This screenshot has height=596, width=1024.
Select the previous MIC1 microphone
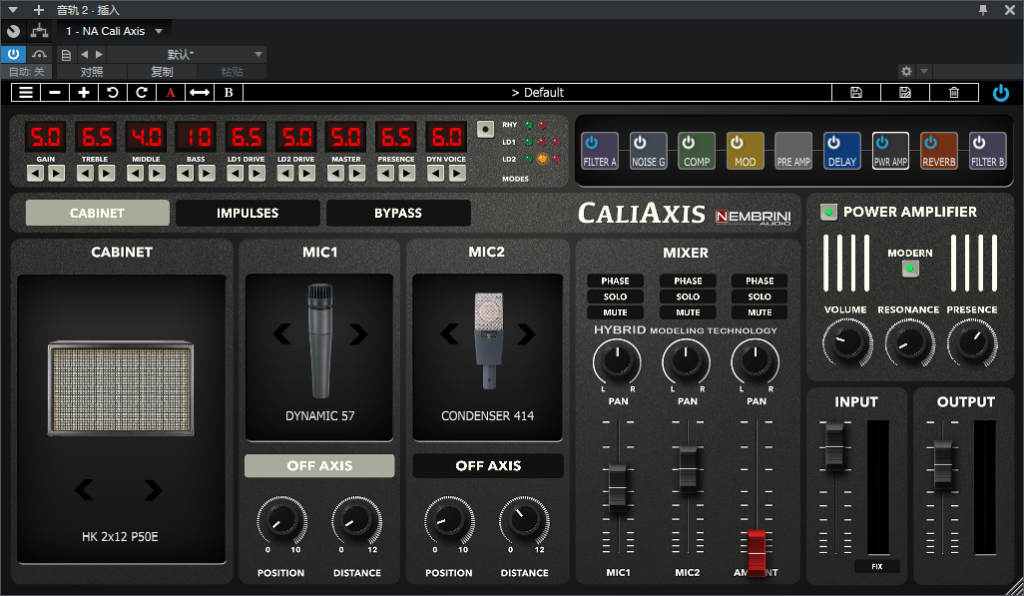point(281,334)
